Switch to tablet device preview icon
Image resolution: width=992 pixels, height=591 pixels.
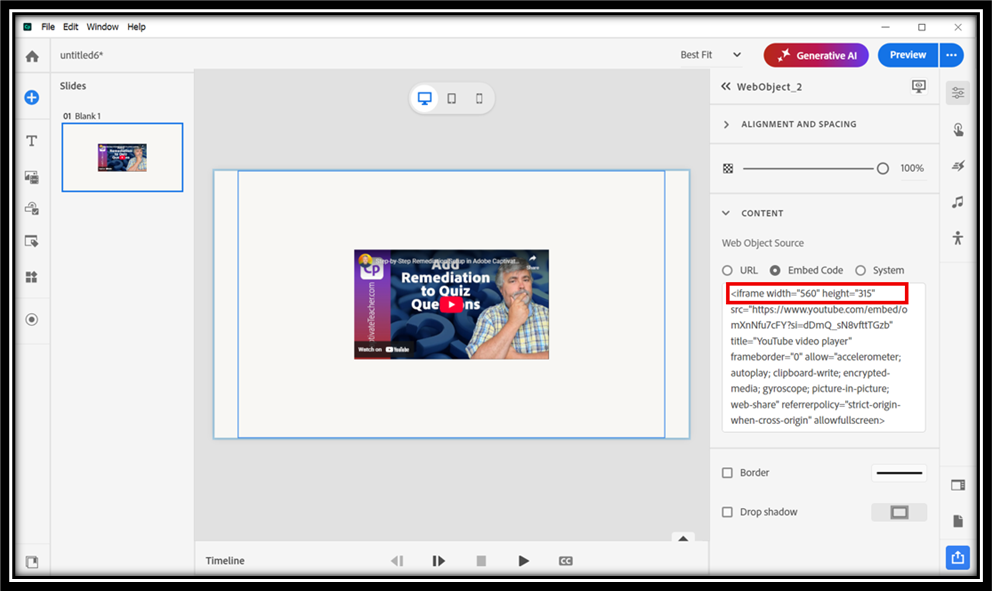(x=452, y=98)
